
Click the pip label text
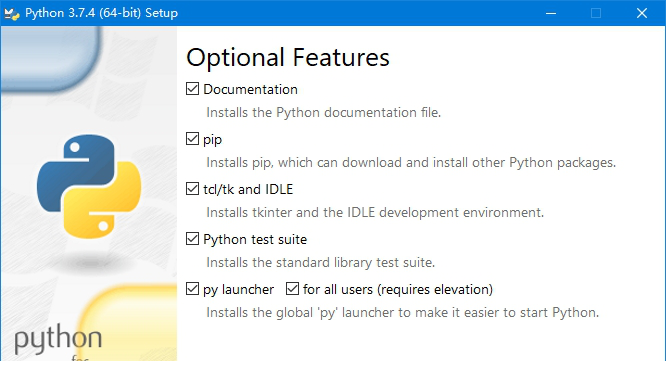(x=212, y=140)
